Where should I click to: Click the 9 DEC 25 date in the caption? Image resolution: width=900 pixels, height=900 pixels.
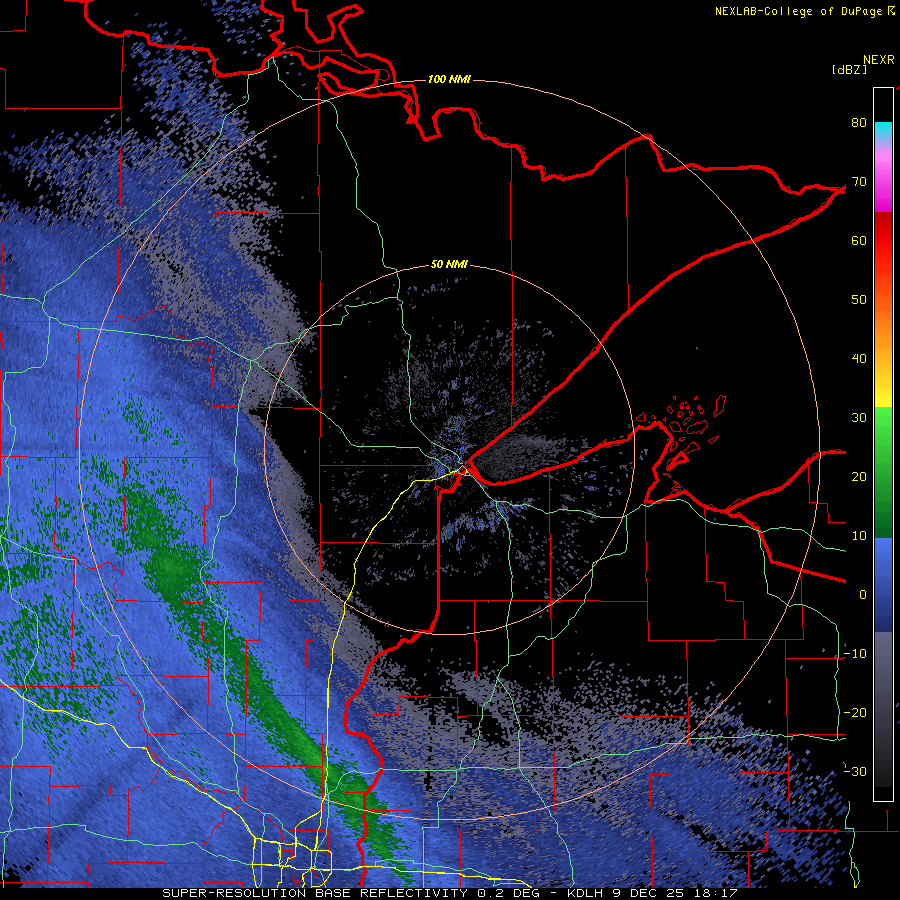click(650, 893)
